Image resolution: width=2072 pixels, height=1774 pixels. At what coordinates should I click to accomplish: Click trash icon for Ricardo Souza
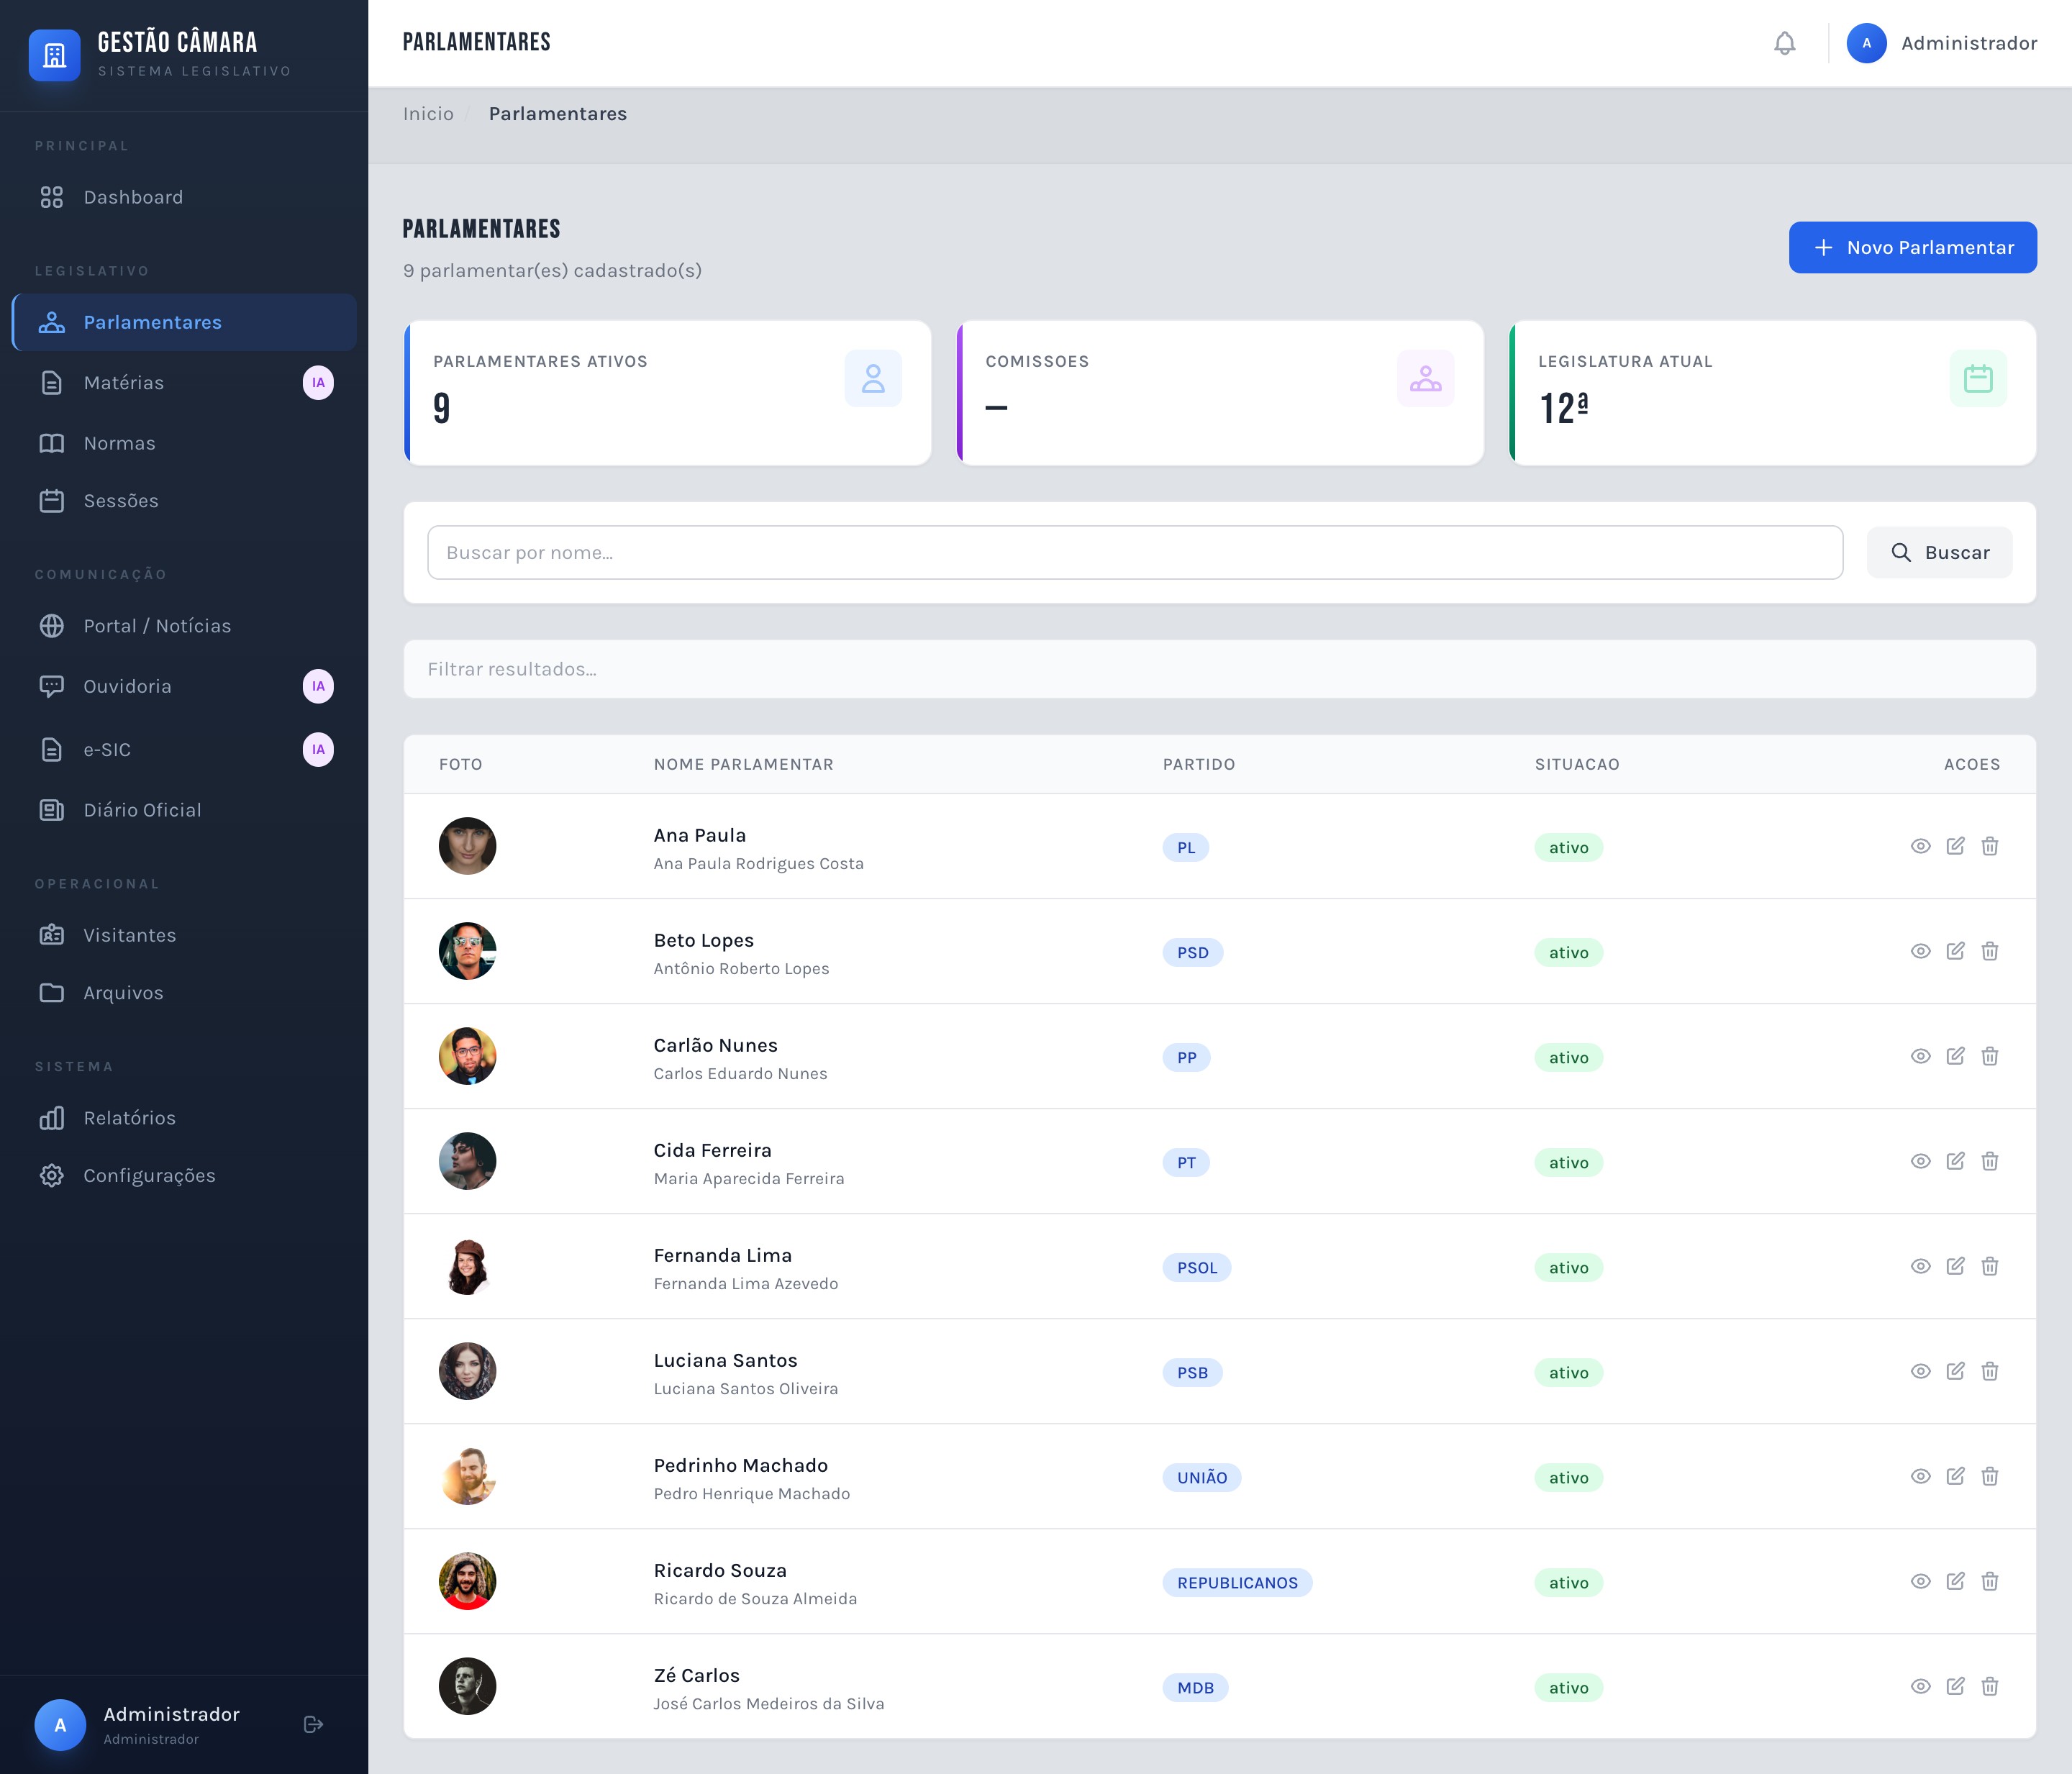1990,1581
